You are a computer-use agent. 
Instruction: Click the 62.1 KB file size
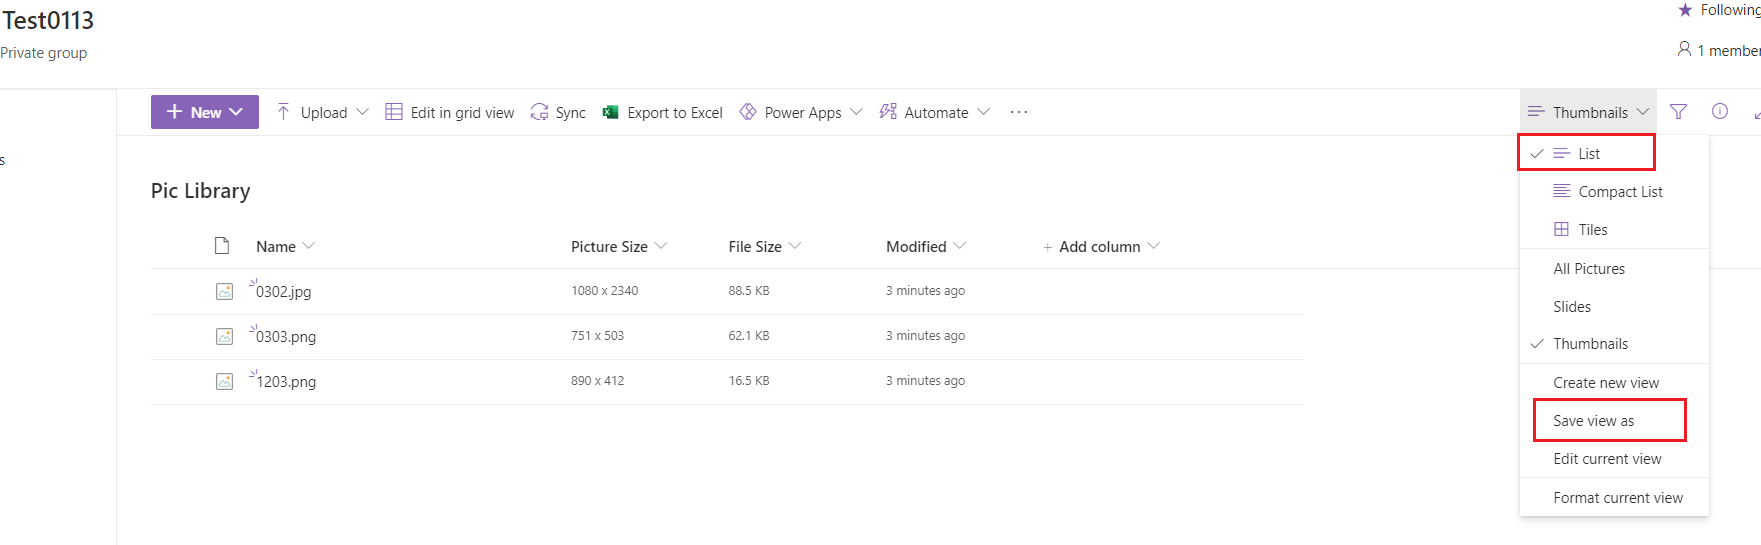coord(749,335)
